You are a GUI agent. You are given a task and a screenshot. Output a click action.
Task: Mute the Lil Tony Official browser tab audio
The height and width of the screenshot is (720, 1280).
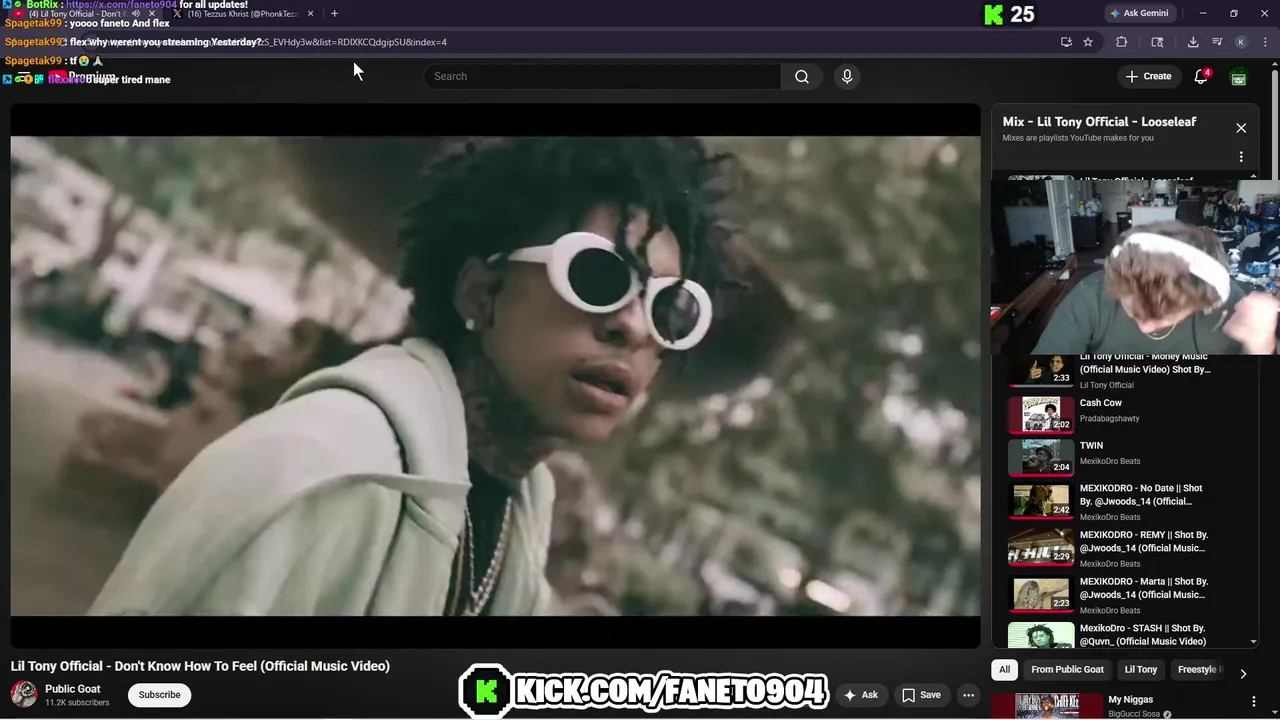136,14
